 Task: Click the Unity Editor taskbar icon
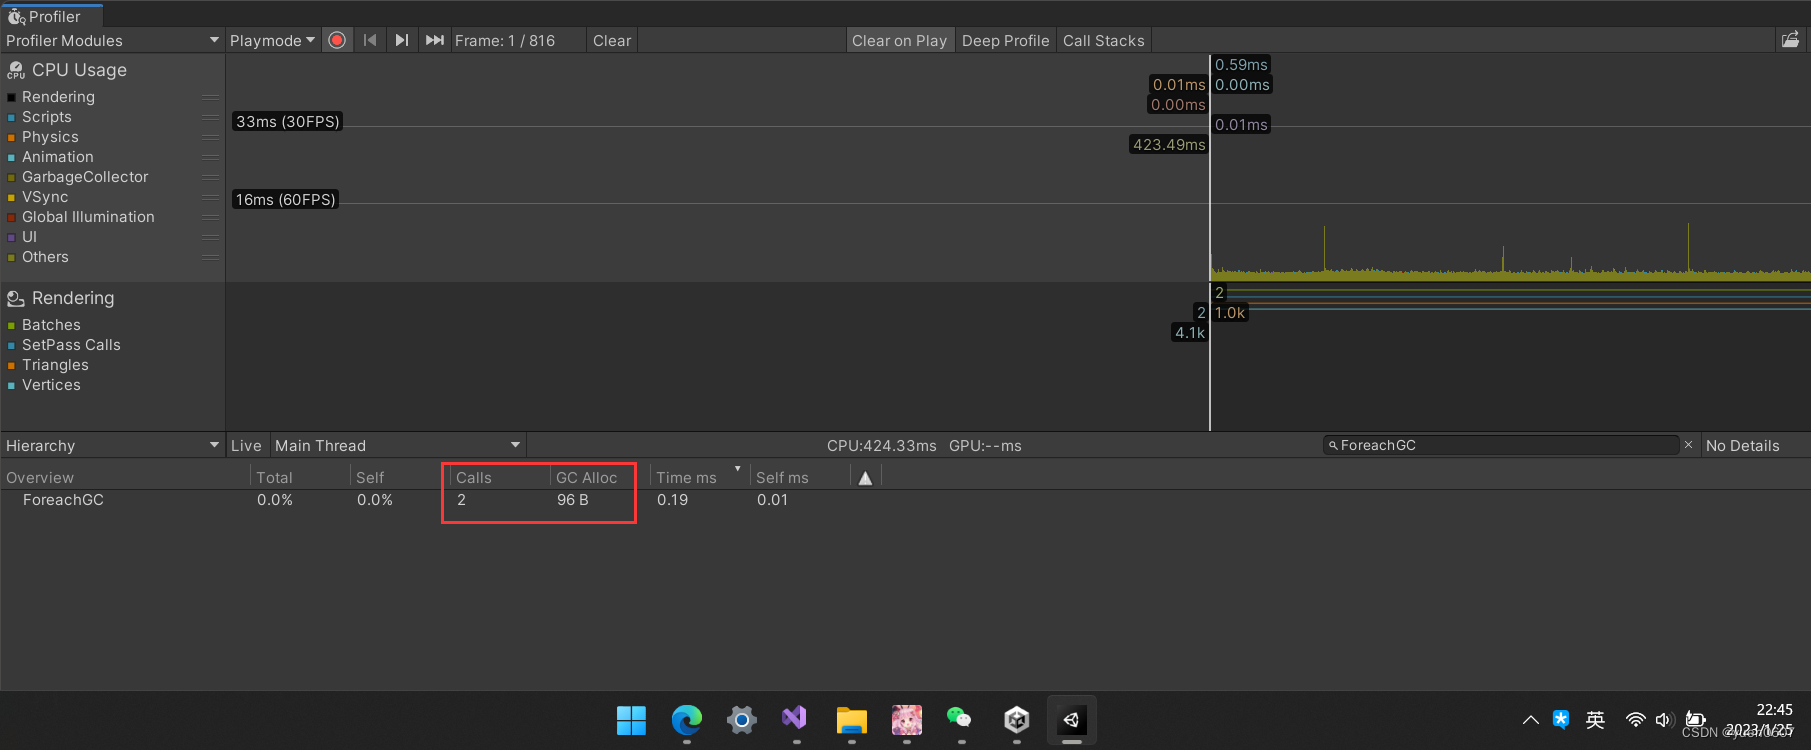click(x=1071, y=720)
